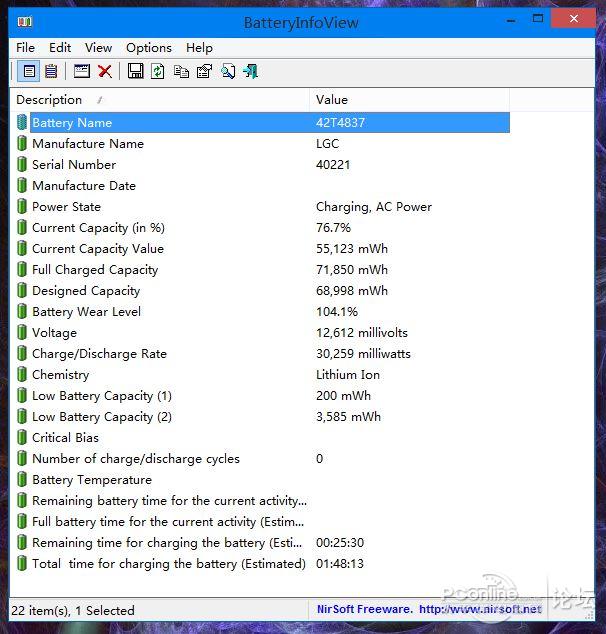Click battery icon beside Serial Number
606x634 pixels.
(x=22, y=165)
